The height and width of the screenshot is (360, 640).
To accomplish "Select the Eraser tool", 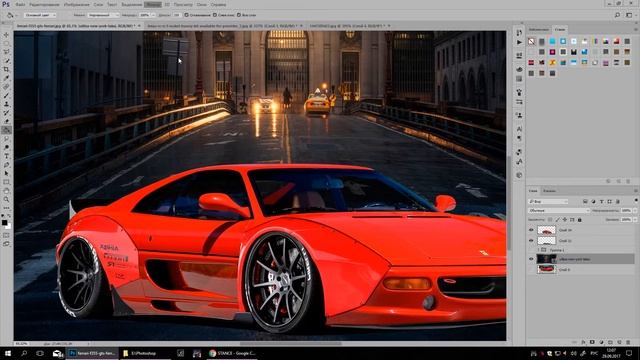I will 6,121.
